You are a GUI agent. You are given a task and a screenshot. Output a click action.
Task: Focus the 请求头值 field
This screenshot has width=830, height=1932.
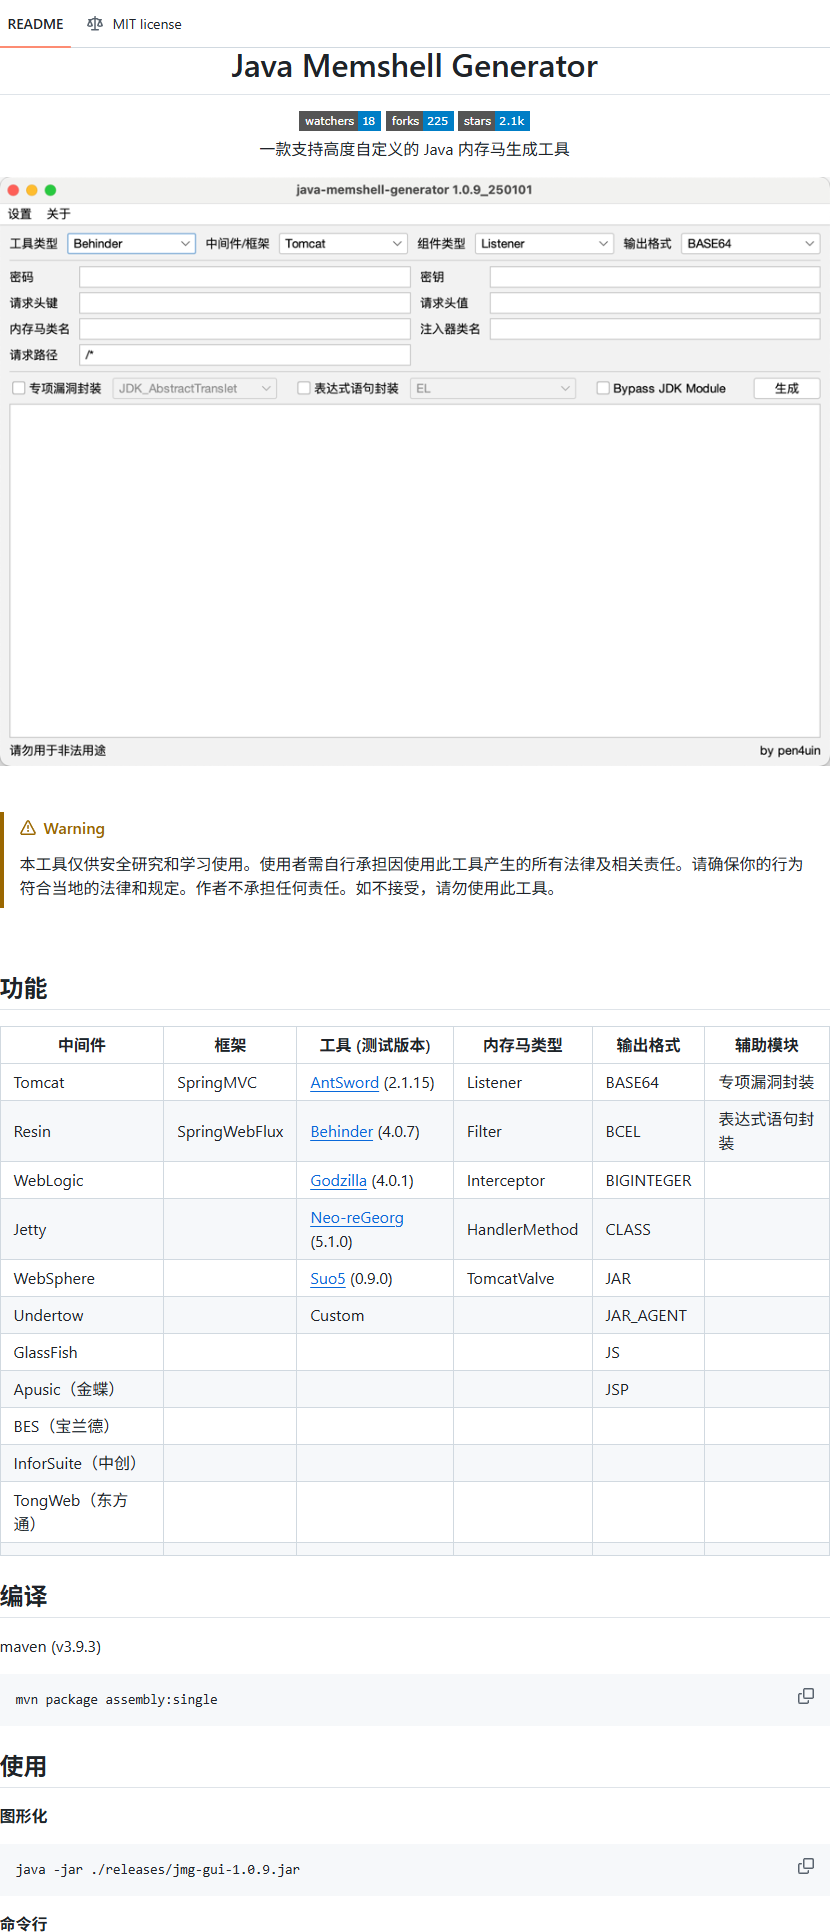point(655,303)
